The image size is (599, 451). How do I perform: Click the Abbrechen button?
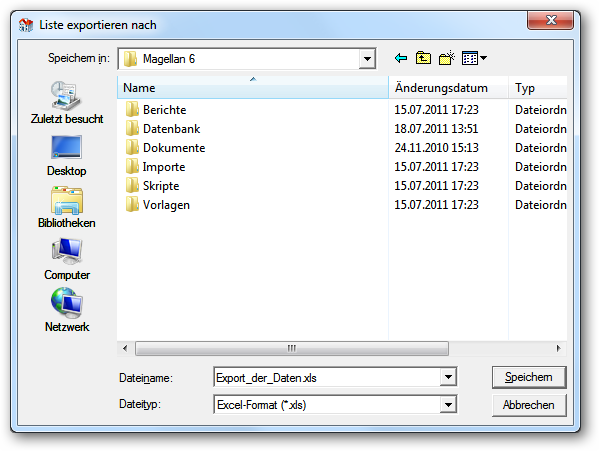529,405
